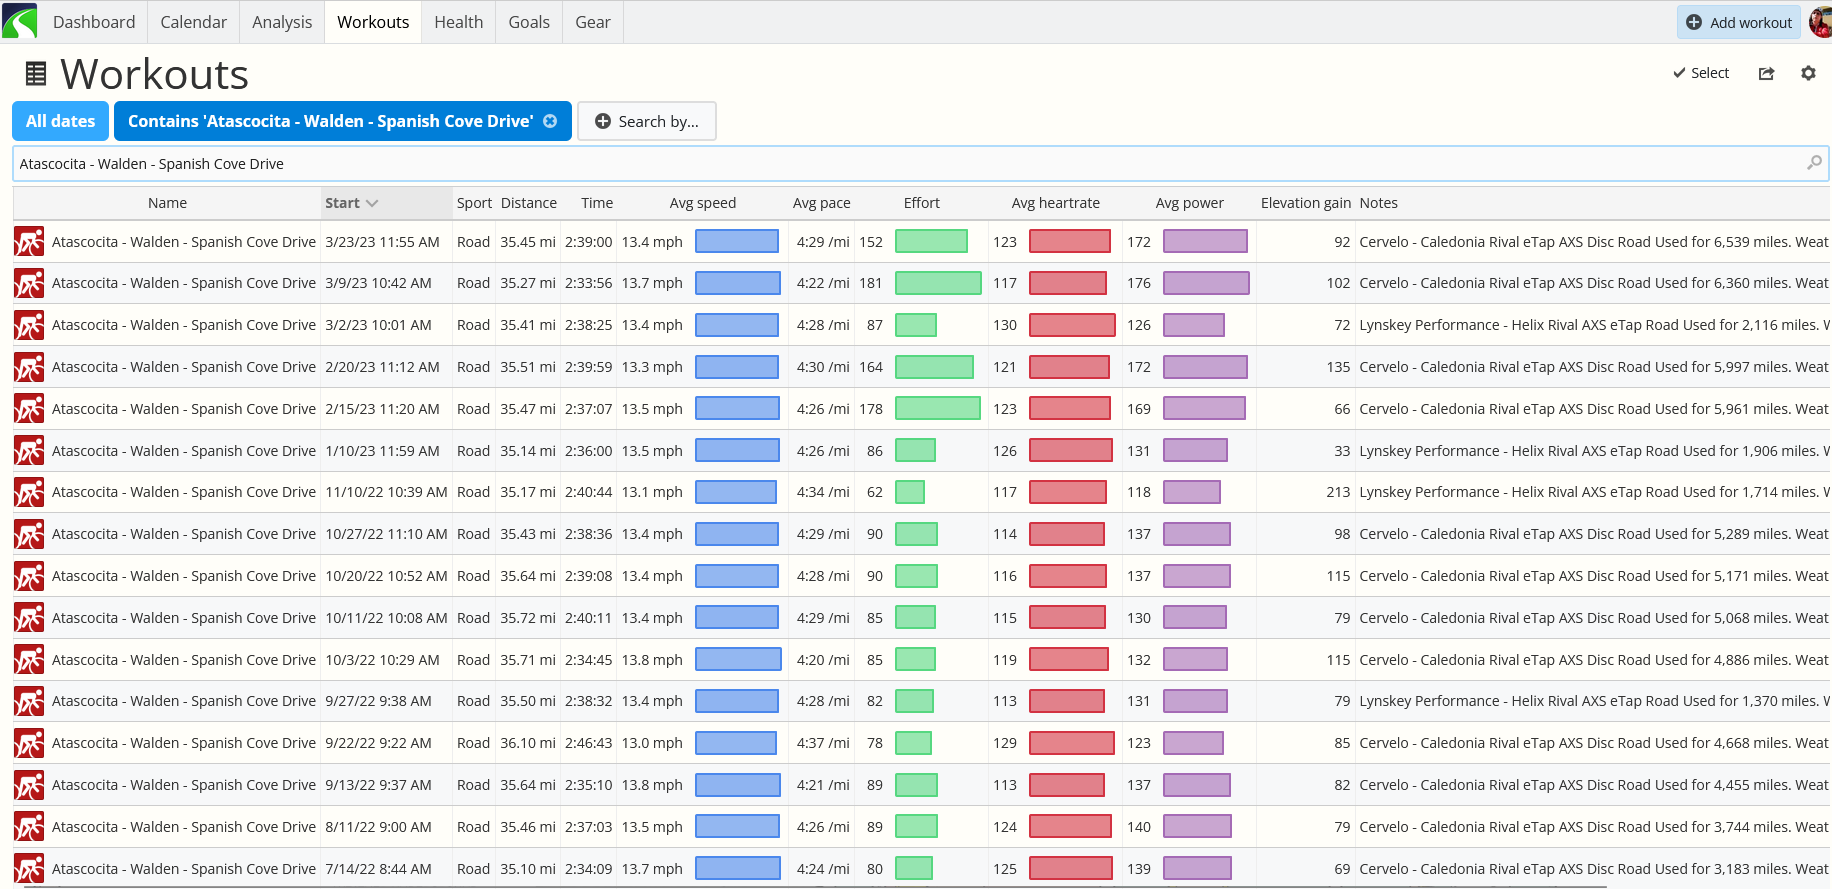Screen dimensions: 1832x889
Task: Toggle Select mode for workouts
Action: (1701, 73)
